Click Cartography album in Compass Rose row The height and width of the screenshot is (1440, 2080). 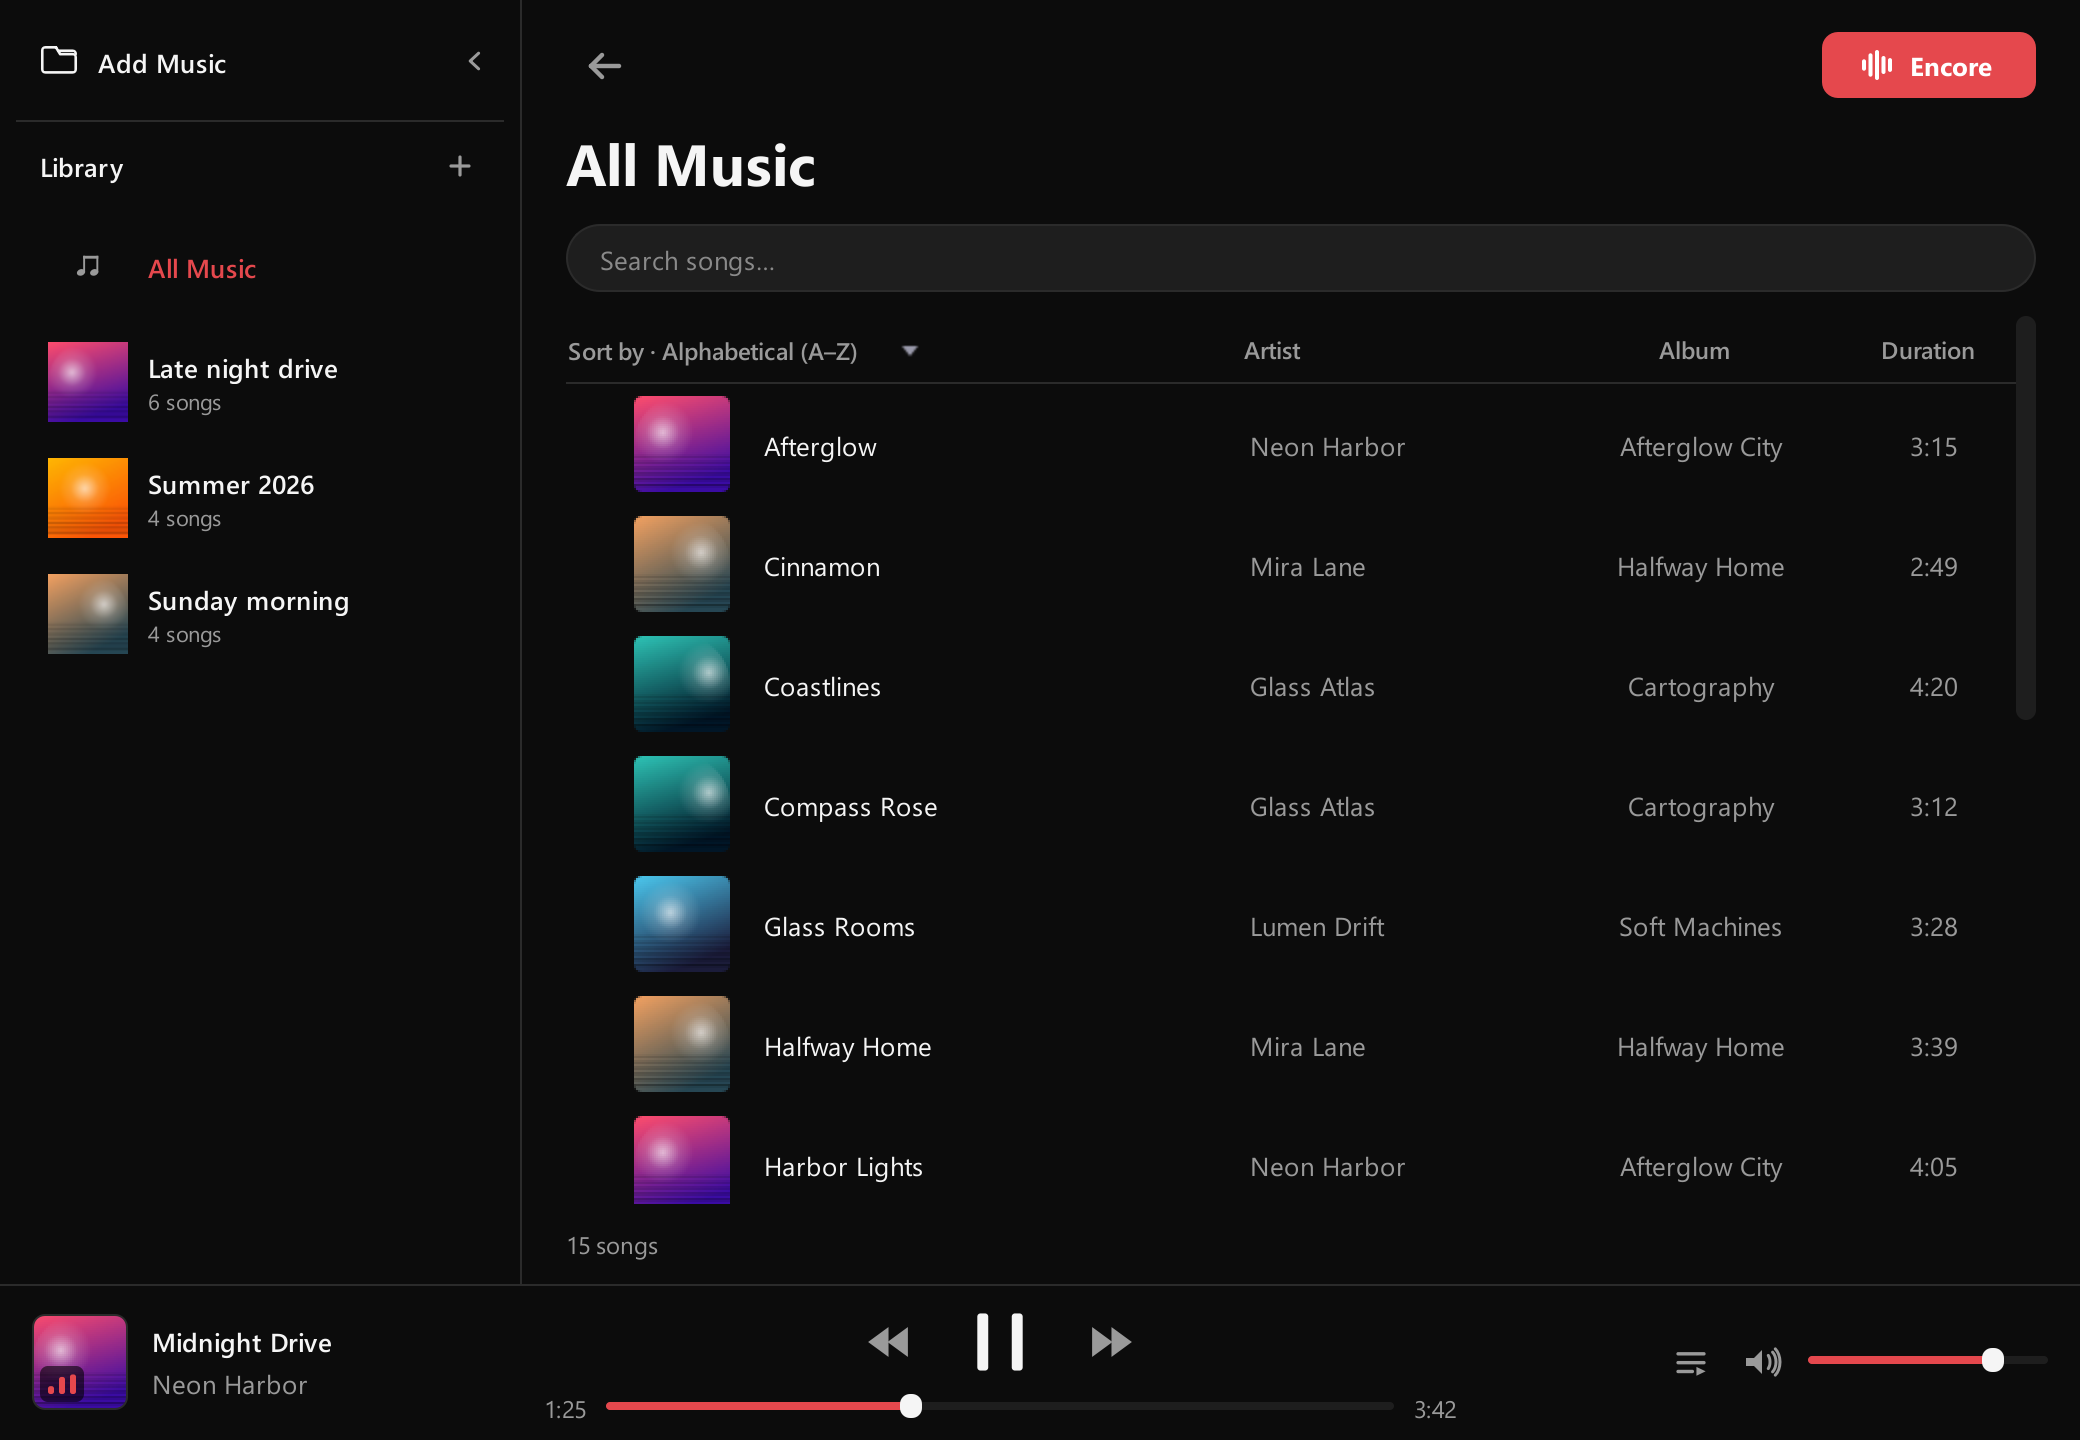coord(1700,807)
